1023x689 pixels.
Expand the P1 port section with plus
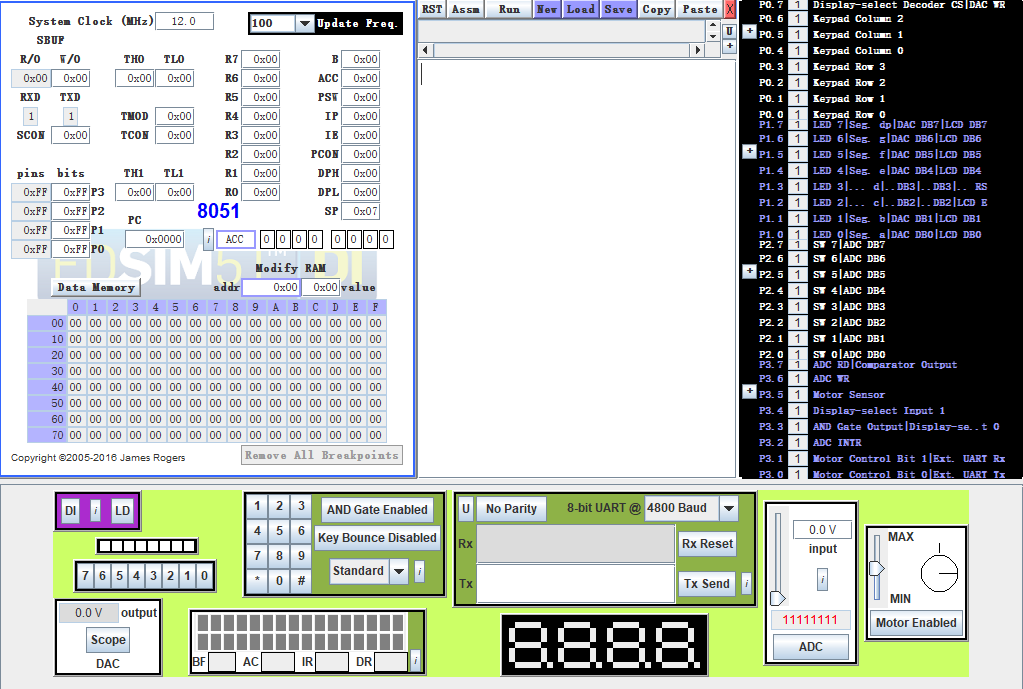749,151
